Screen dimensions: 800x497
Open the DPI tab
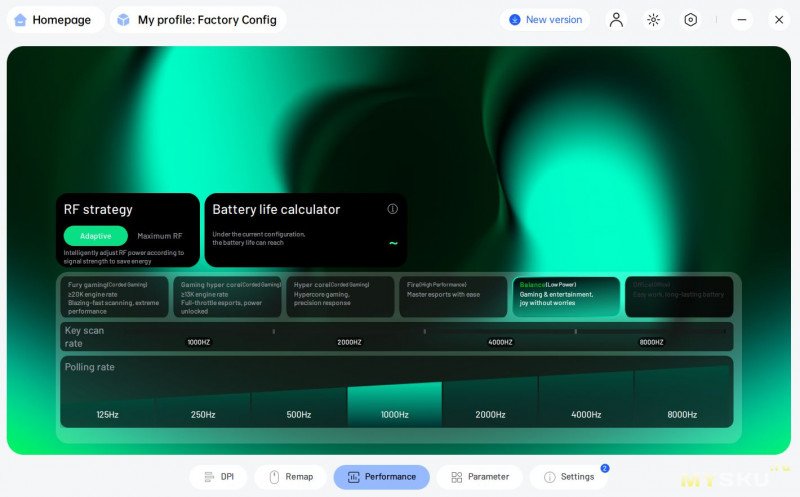219,477
